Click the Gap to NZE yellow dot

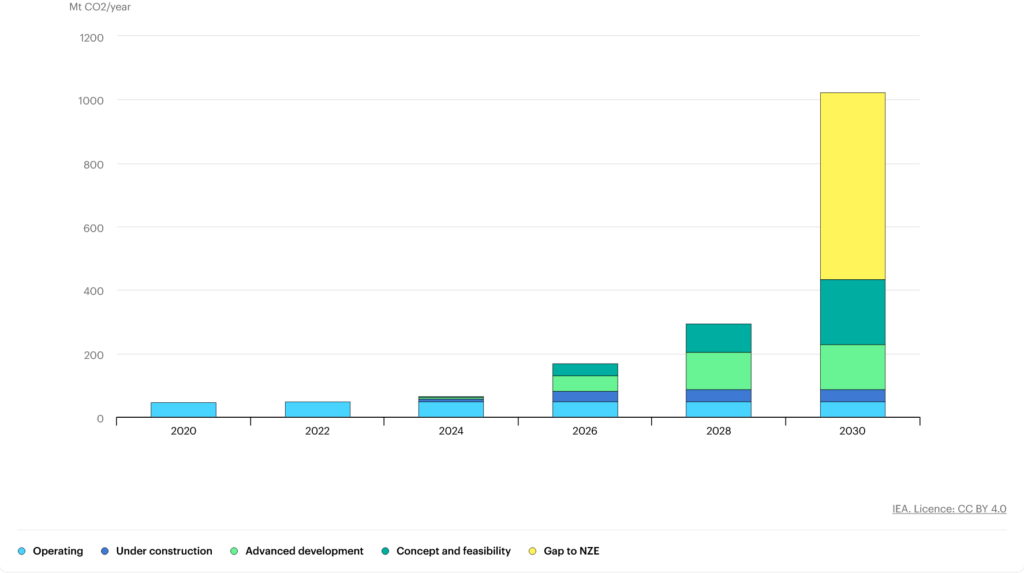coord(532,551)
